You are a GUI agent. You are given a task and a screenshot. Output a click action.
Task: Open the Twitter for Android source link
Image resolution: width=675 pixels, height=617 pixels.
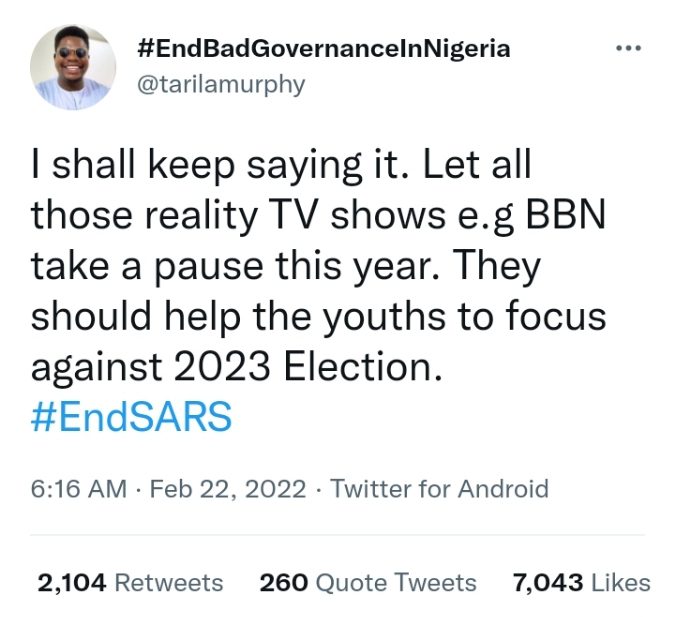pyautogui.click(x=439, y=489)
